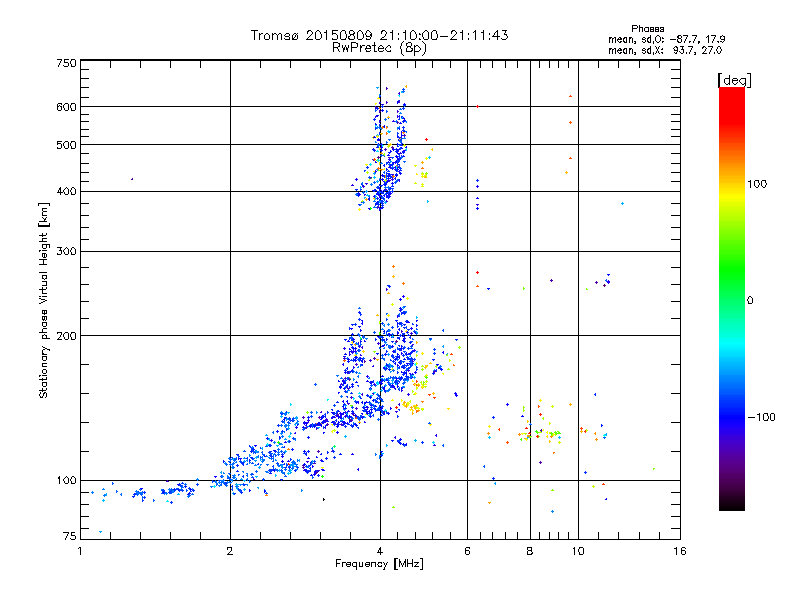This screenshot has height=600, width=800.
Task: Click the y-axis label '500'
Action: [66, 145]
